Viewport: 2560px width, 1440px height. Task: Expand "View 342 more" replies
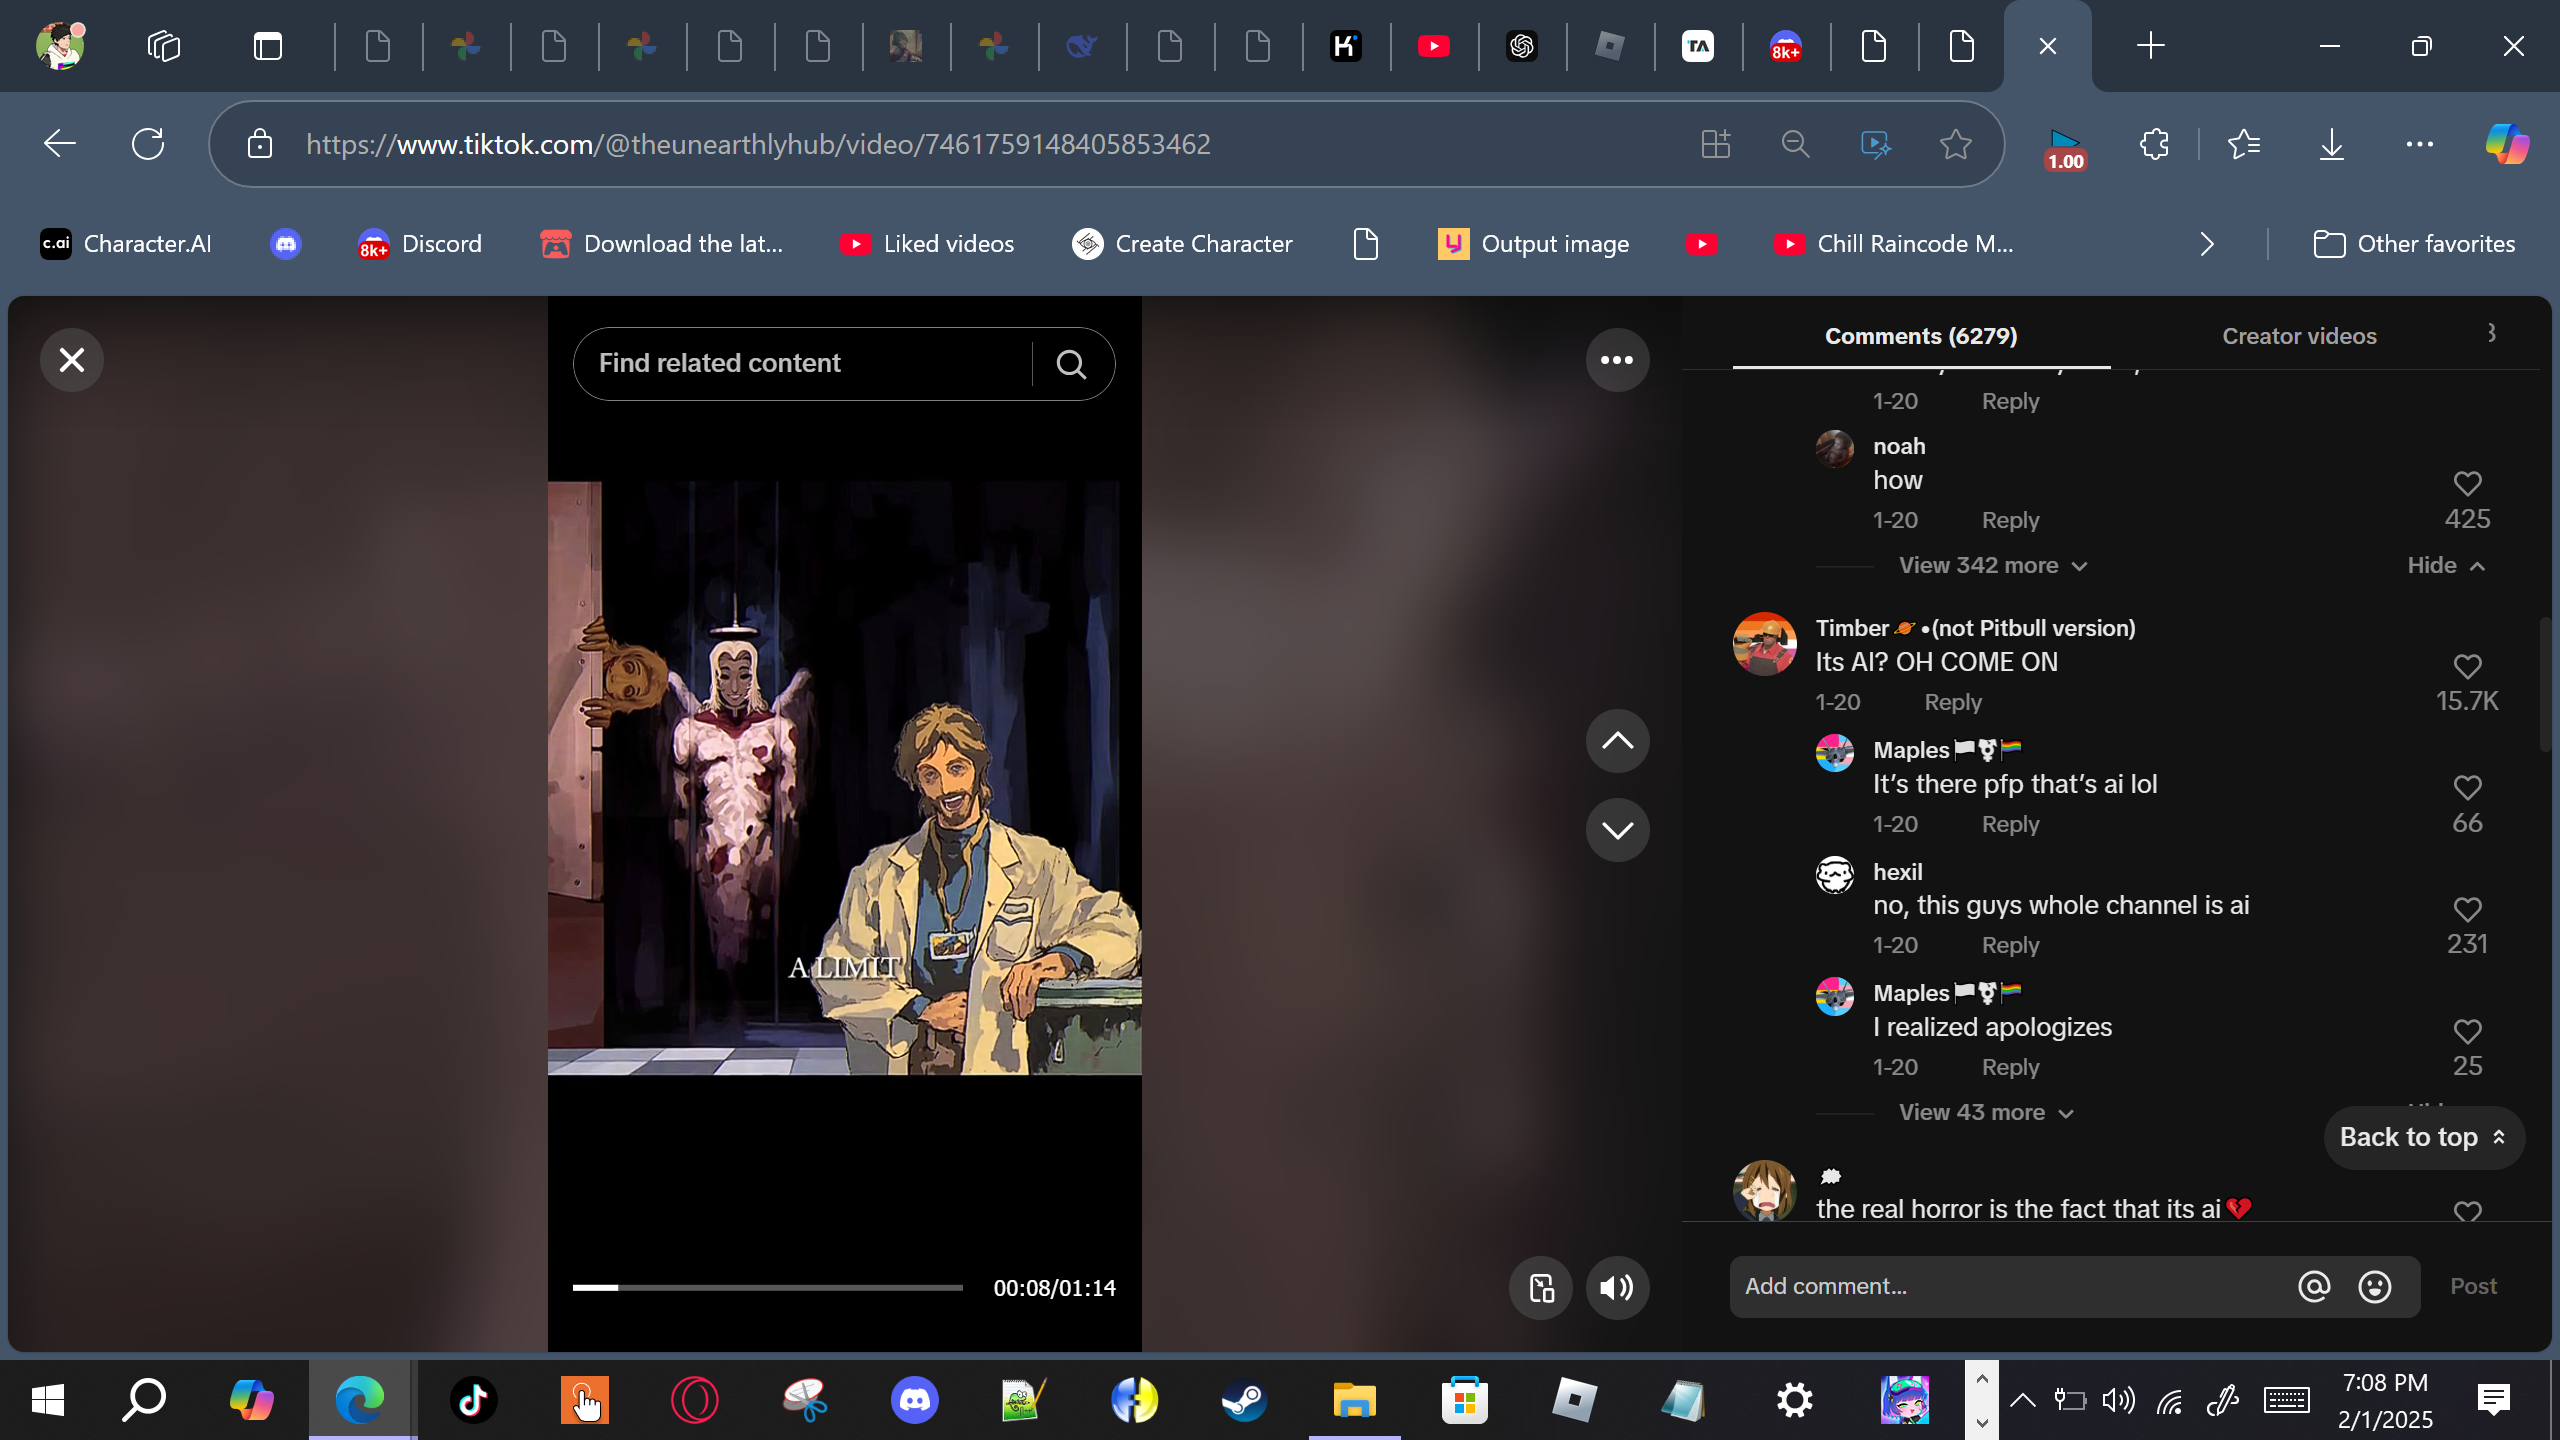point(1992,566)
